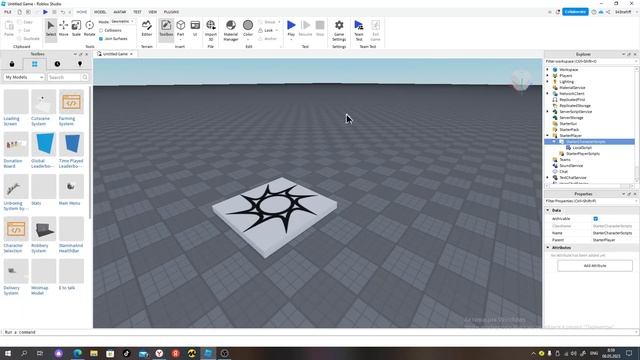Start Team Test
Image resolution: width=640 pixels, height=360 pixels.
pyautogui.click(x=358, y=29)
